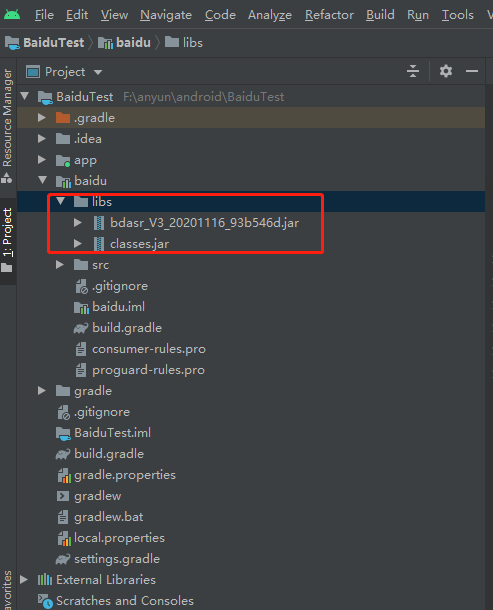Open the Navigate menu
The width and height of the screenshot is (493, 610).
pos(166,15)
